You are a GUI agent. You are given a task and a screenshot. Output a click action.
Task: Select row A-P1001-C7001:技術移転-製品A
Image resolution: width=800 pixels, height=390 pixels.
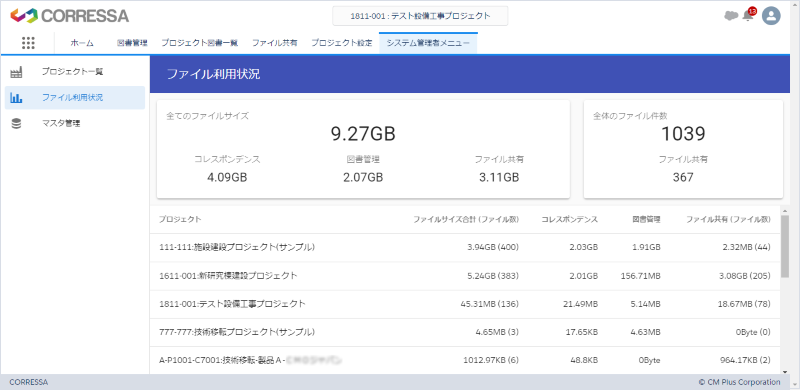(465, 360)
